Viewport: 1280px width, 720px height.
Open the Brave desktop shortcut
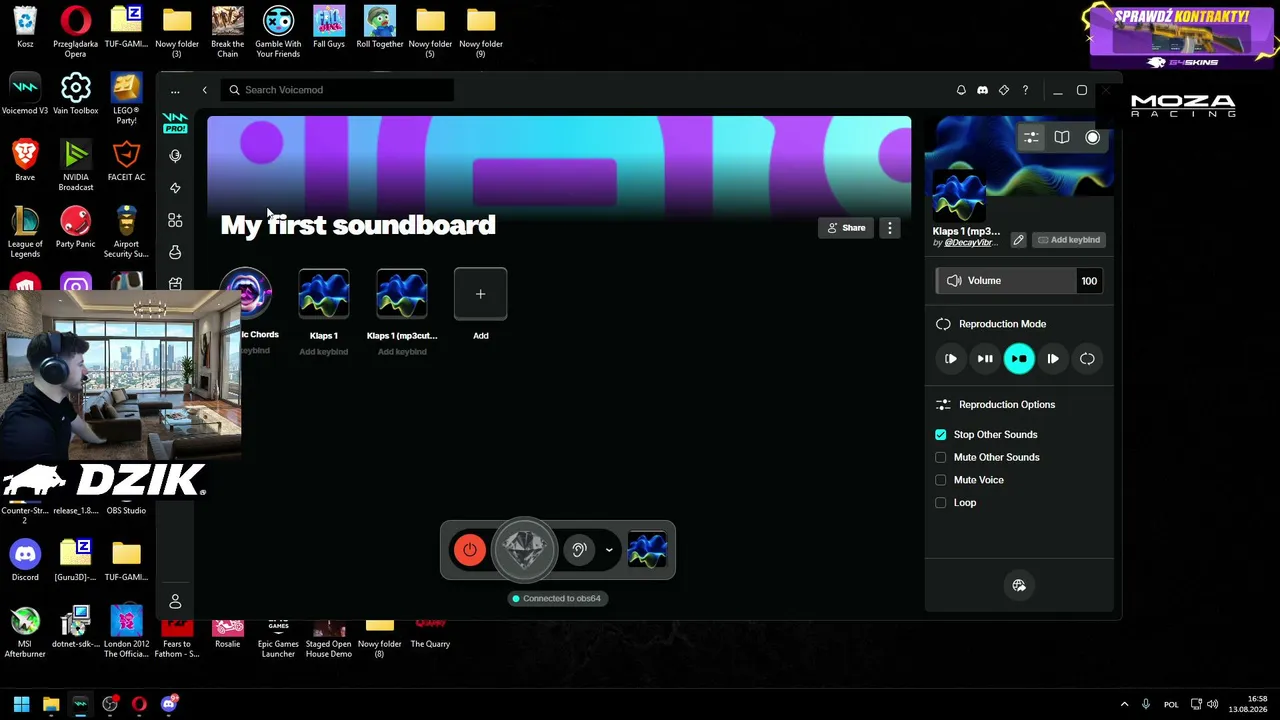pos(25,161)
